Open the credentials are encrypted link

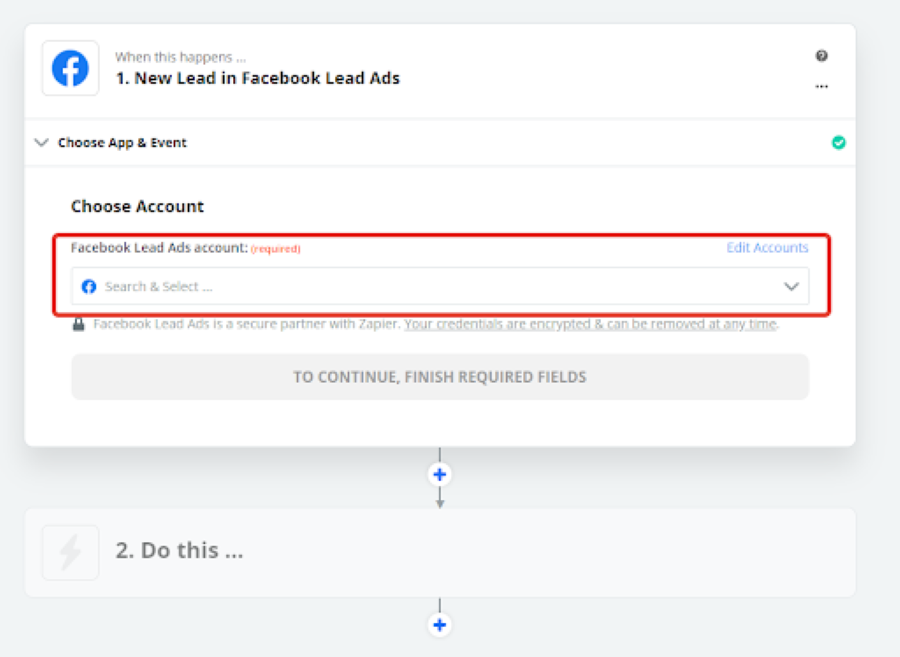coord(590,324)
